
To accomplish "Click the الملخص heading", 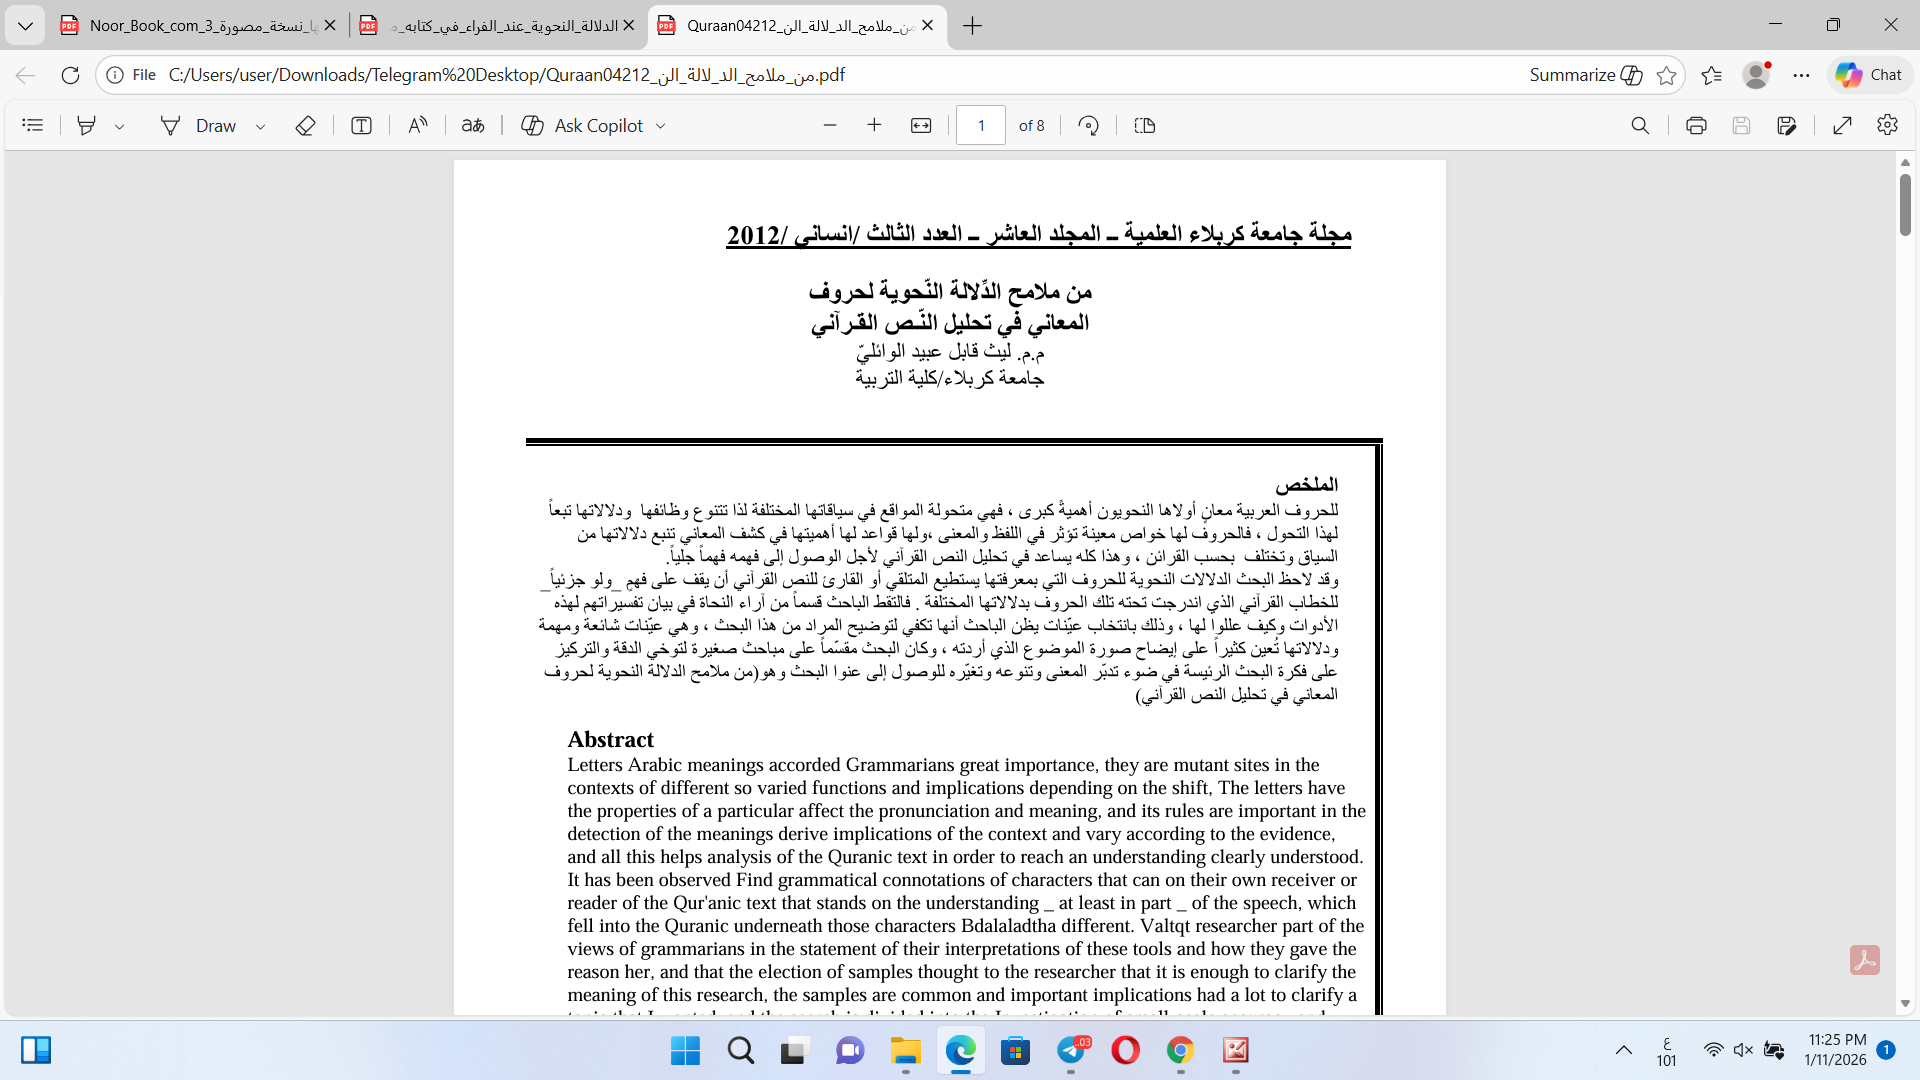I will point(1306,485).
